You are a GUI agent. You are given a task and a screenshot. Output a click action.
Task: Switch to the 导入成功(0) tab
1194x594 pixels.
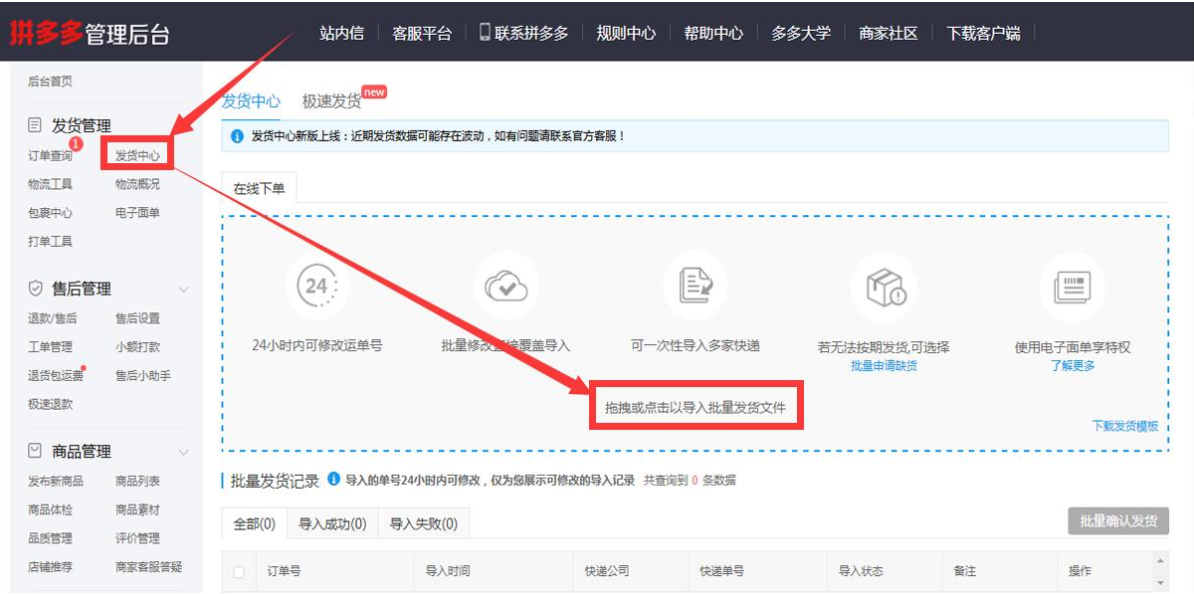coord(333,524)
